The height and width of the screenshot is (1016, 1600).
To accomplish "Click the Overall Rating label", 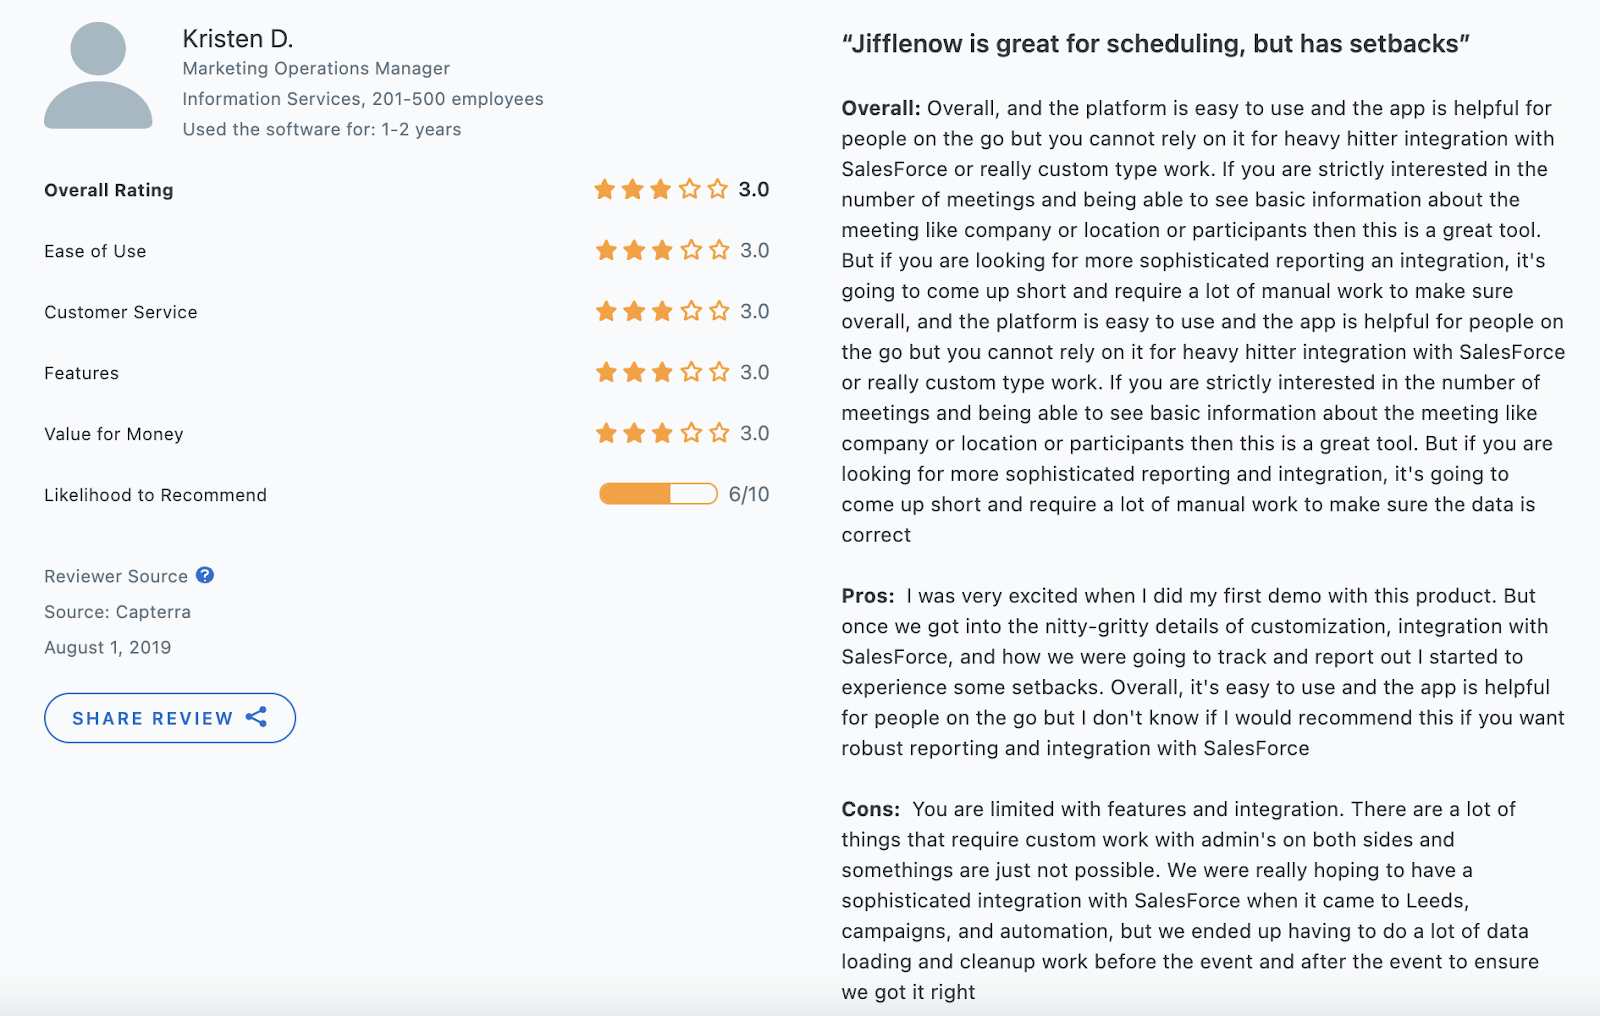I will (109, 190).
